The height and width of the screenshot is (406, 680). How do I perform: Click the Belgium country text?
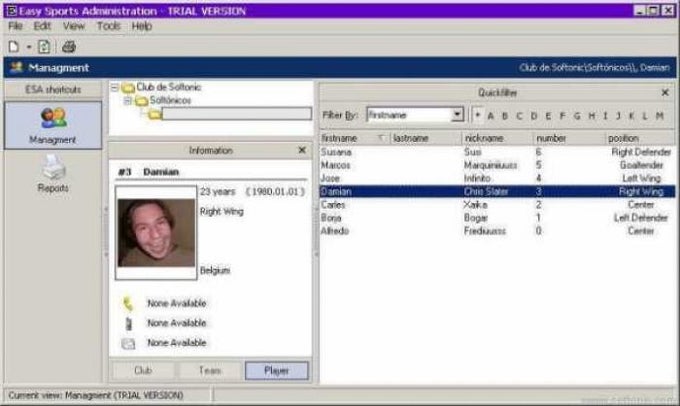[x=215, y=271]
